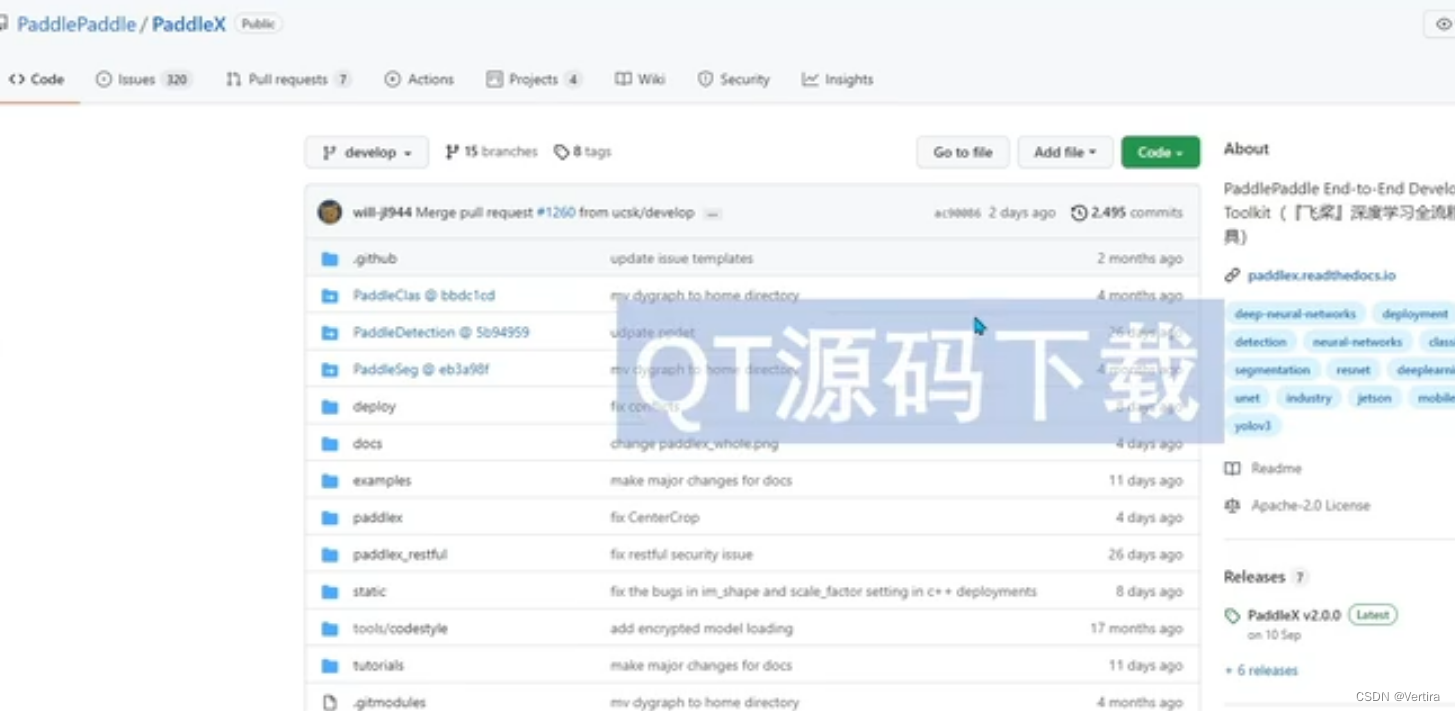Click the deploy folder icon
The image size is (1455, 711).
tap(330, 407)
